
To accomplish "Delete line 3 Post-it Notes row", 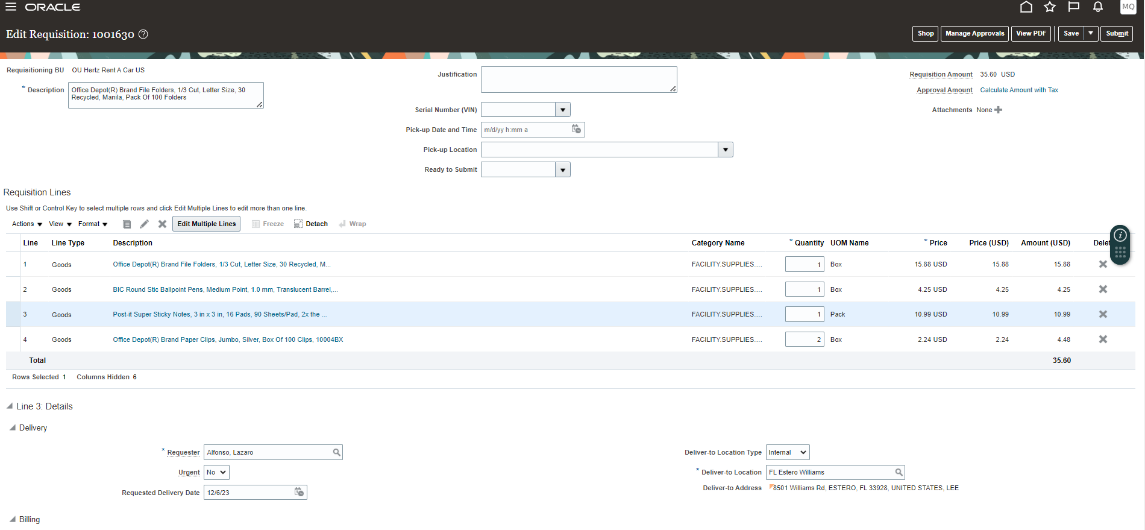I will coord(1103,314).
